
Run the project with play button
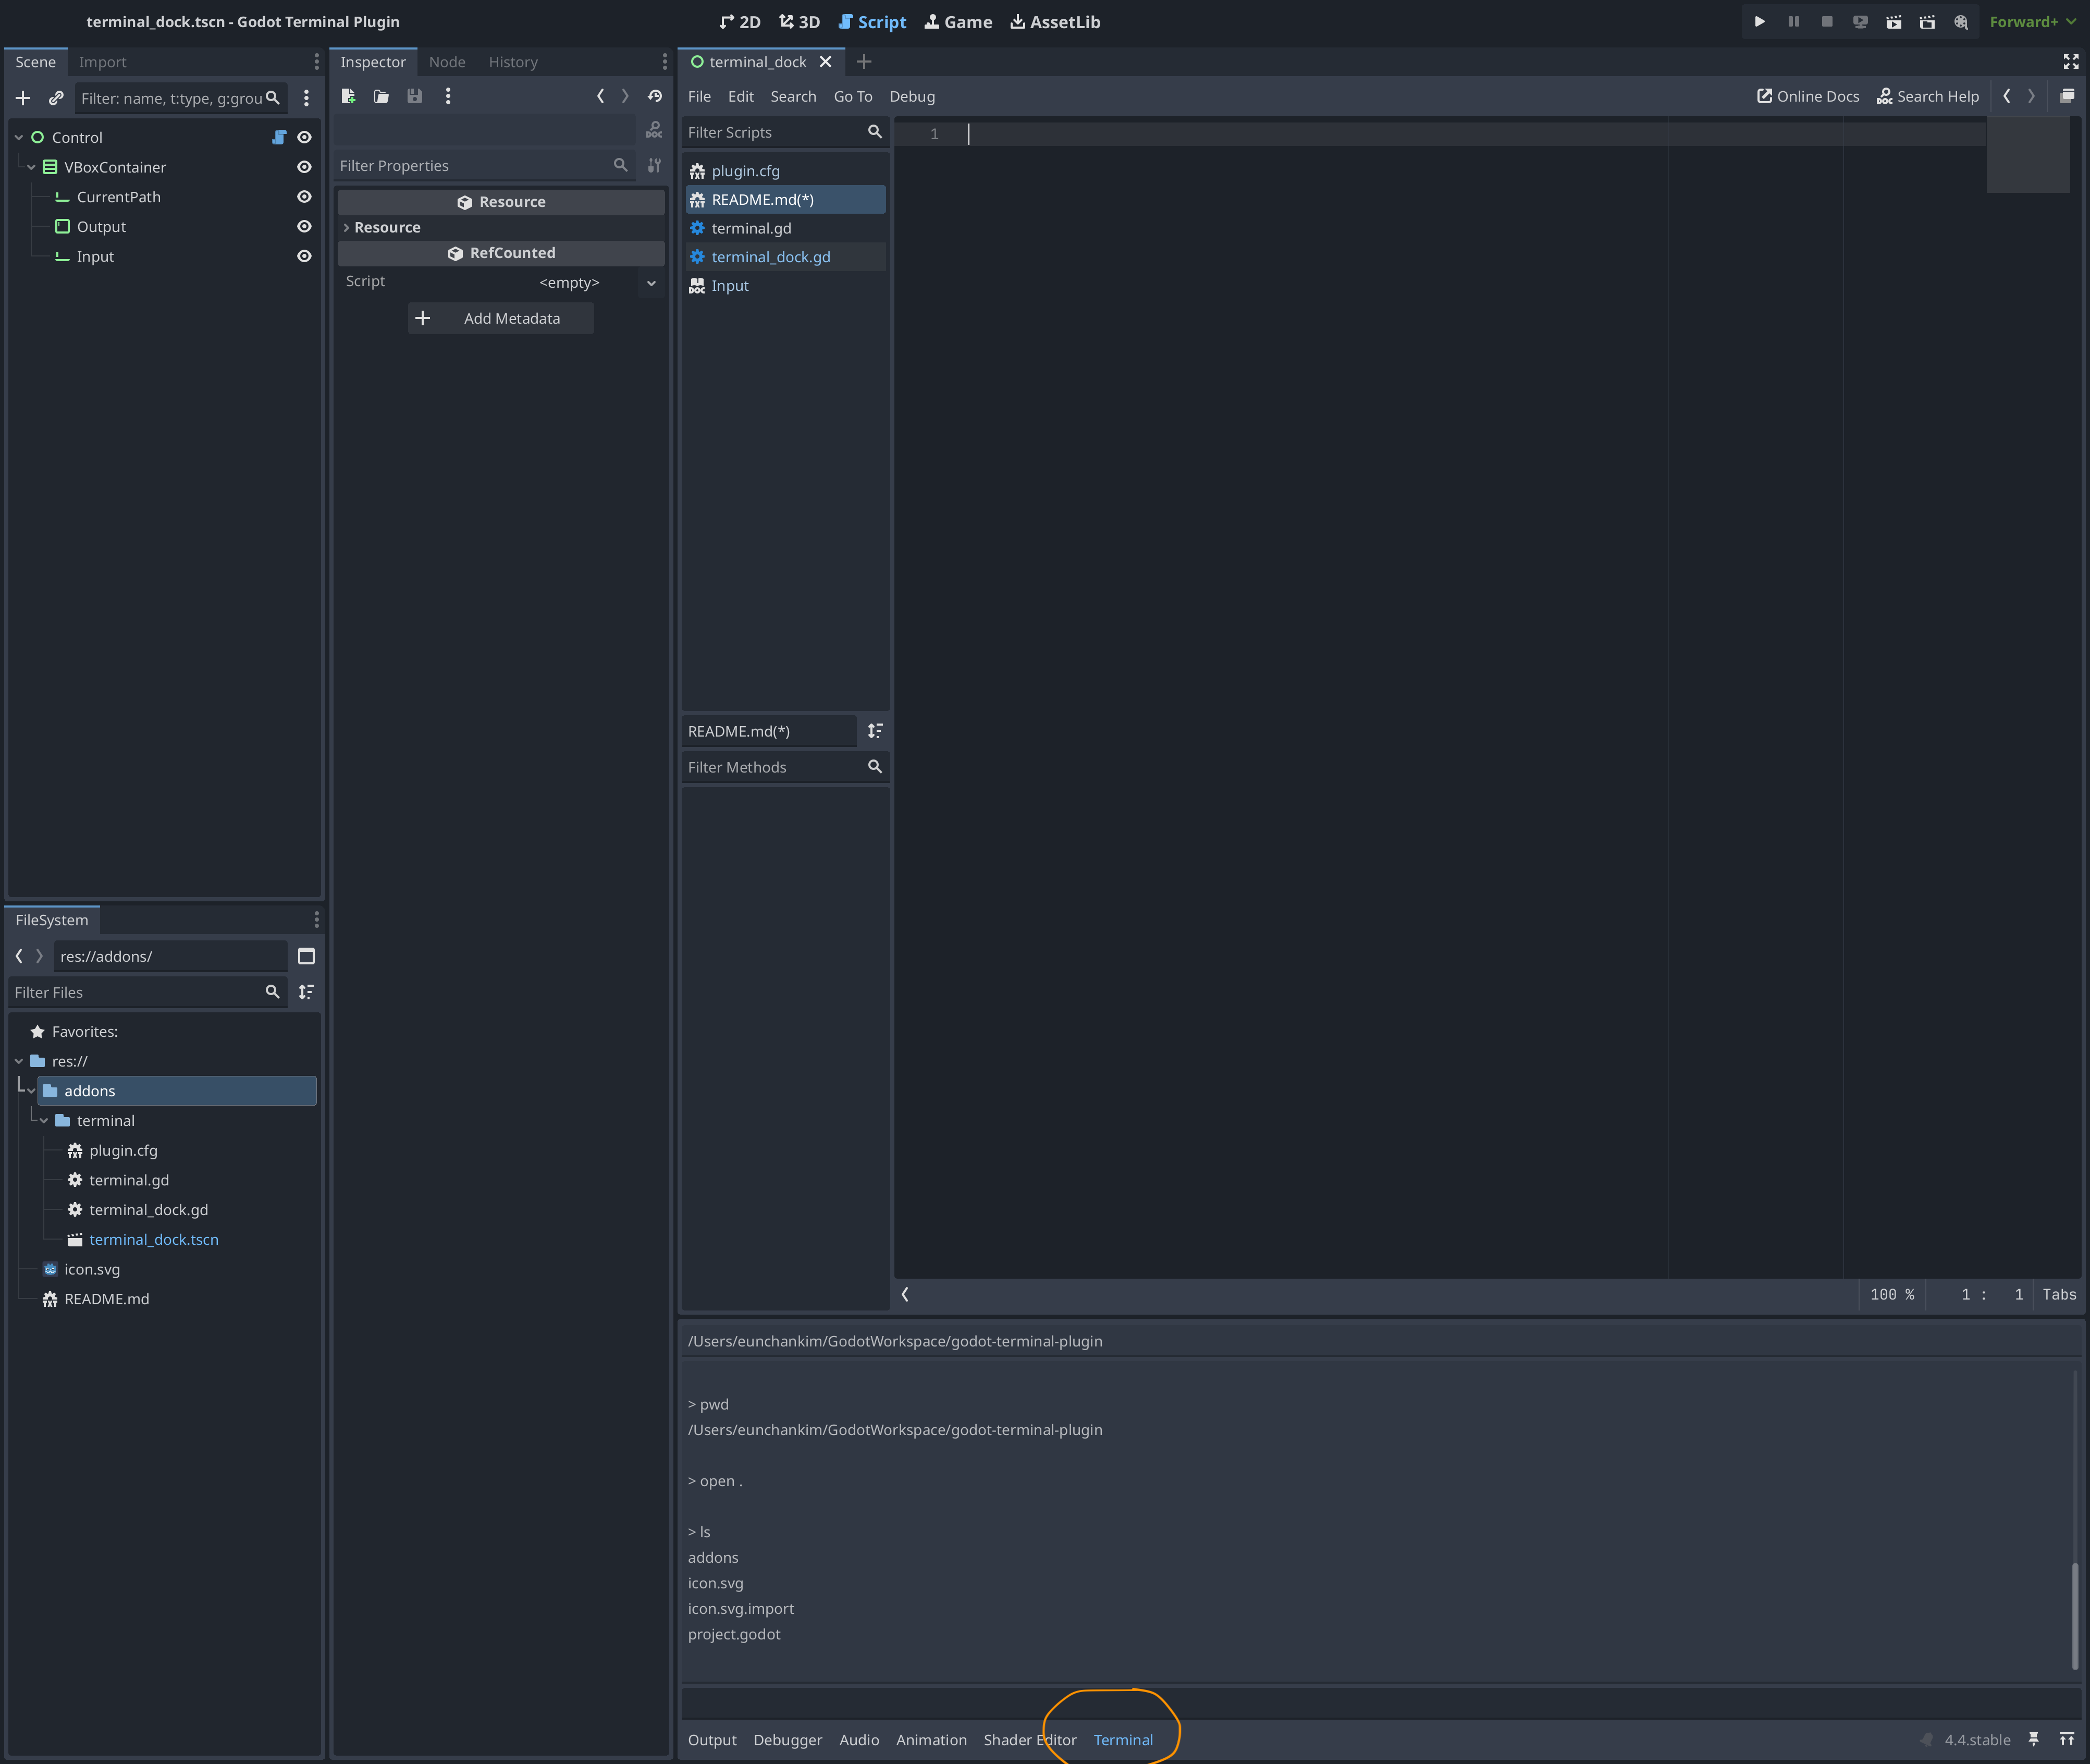click(1759, 21)
